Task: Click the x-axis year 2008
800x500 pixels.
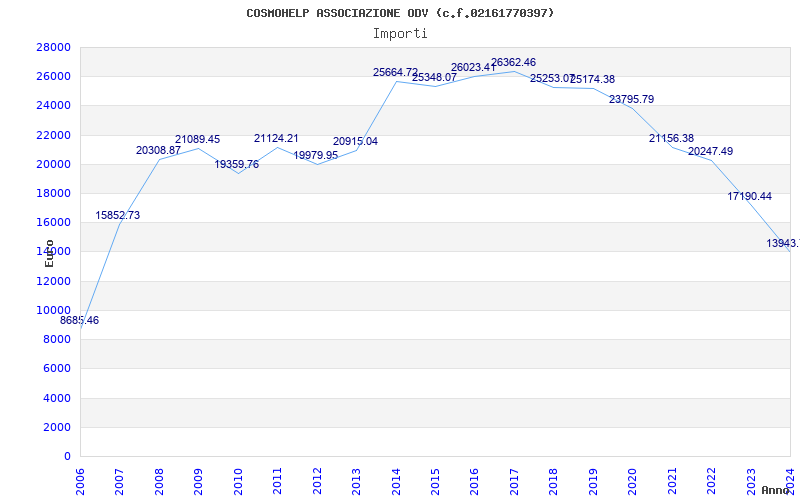Action: tap(159, 480)
